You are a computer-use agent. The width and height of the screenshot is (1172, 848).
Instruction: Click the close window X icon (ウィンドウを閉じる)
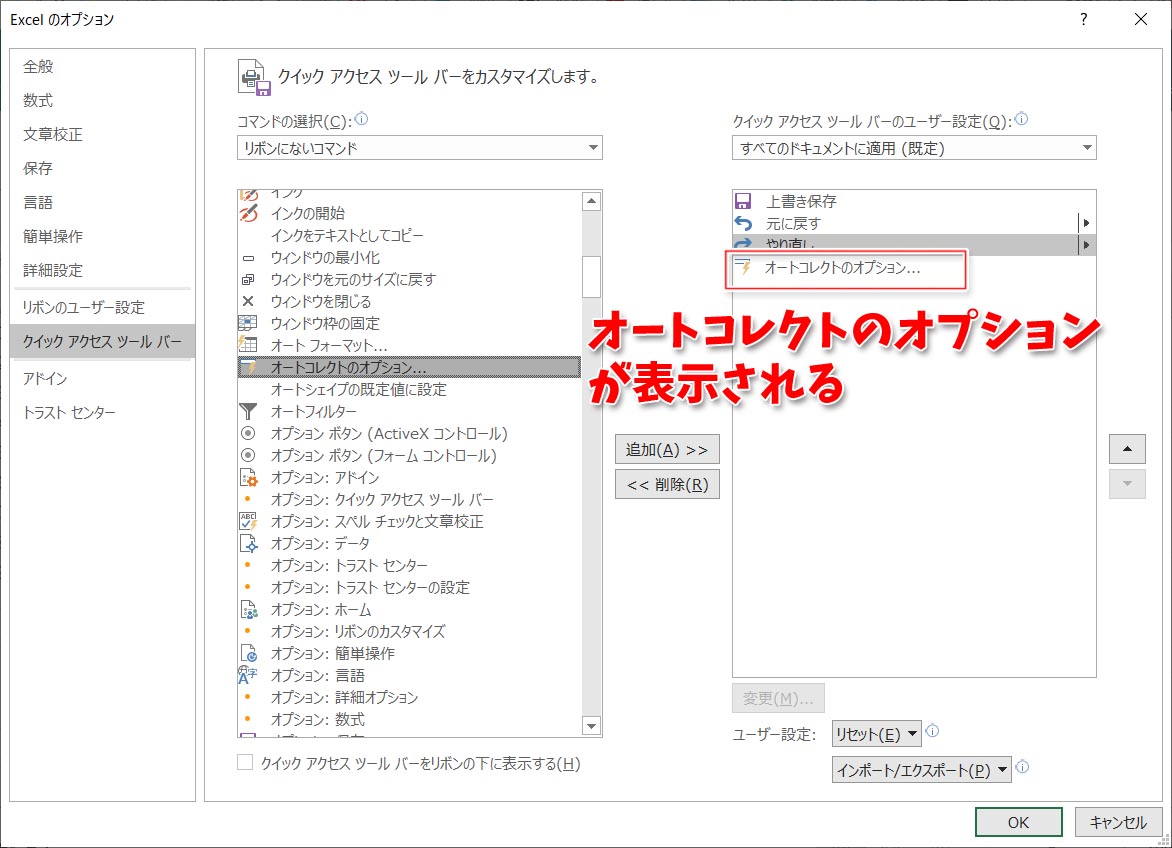click(248, 301)
